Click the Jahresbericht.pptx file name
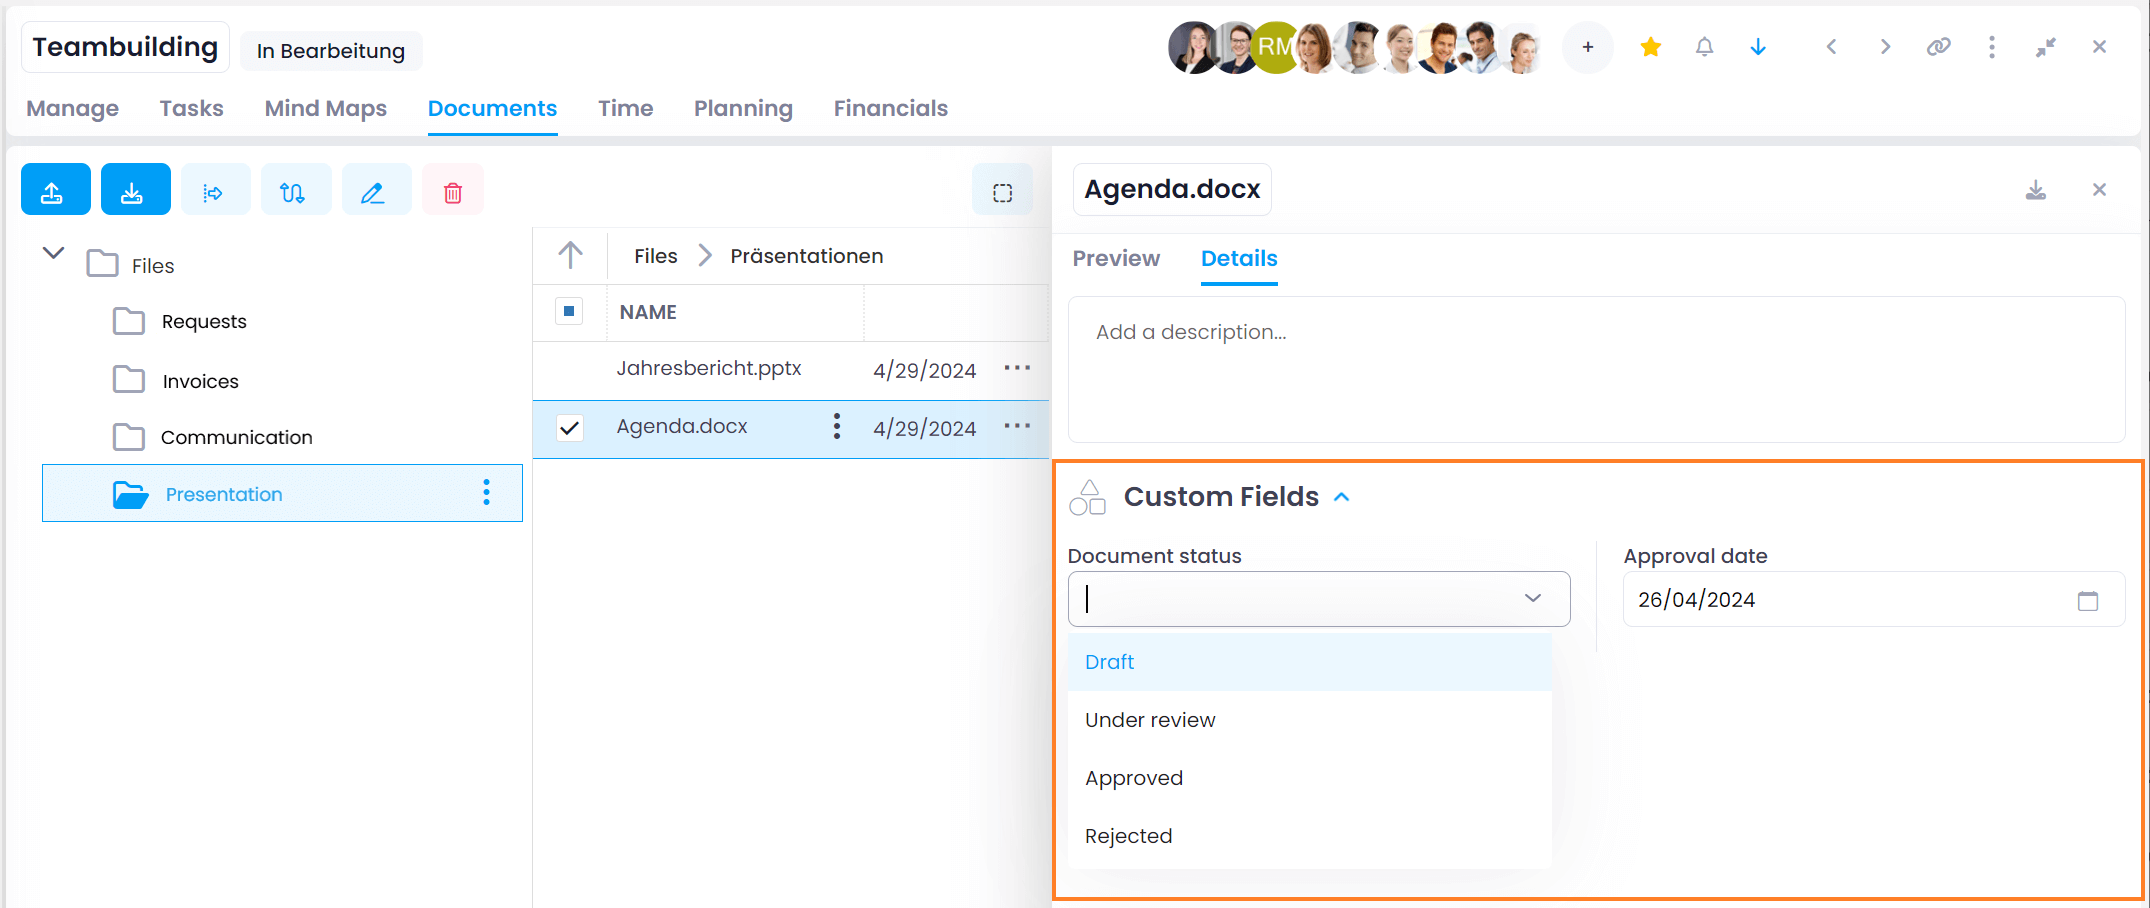The width and height of the screenshot is (2150, 908). 708,368
